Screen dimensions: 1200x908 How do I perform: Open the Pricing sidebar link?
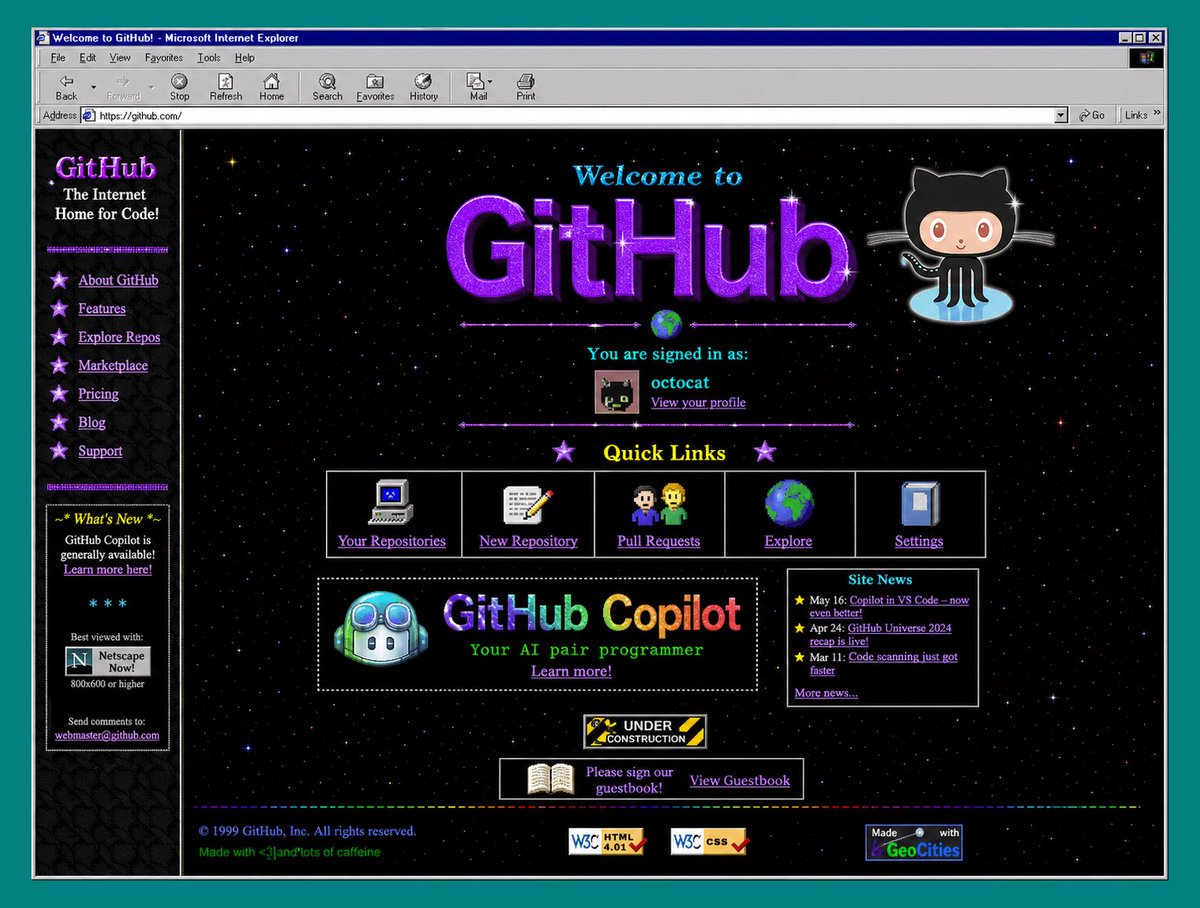(98, 394)
